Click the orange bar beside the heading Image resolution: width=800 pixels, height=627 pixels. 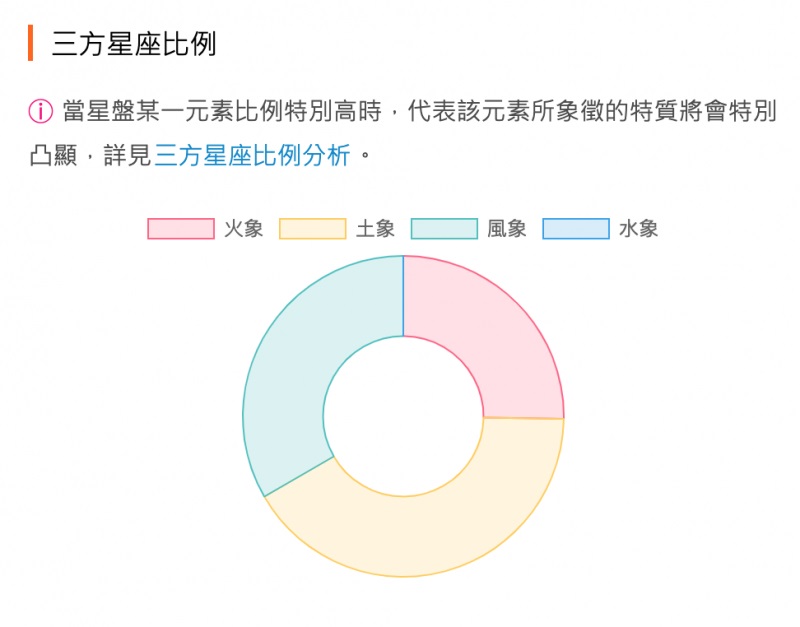click(x=31, y=43)
